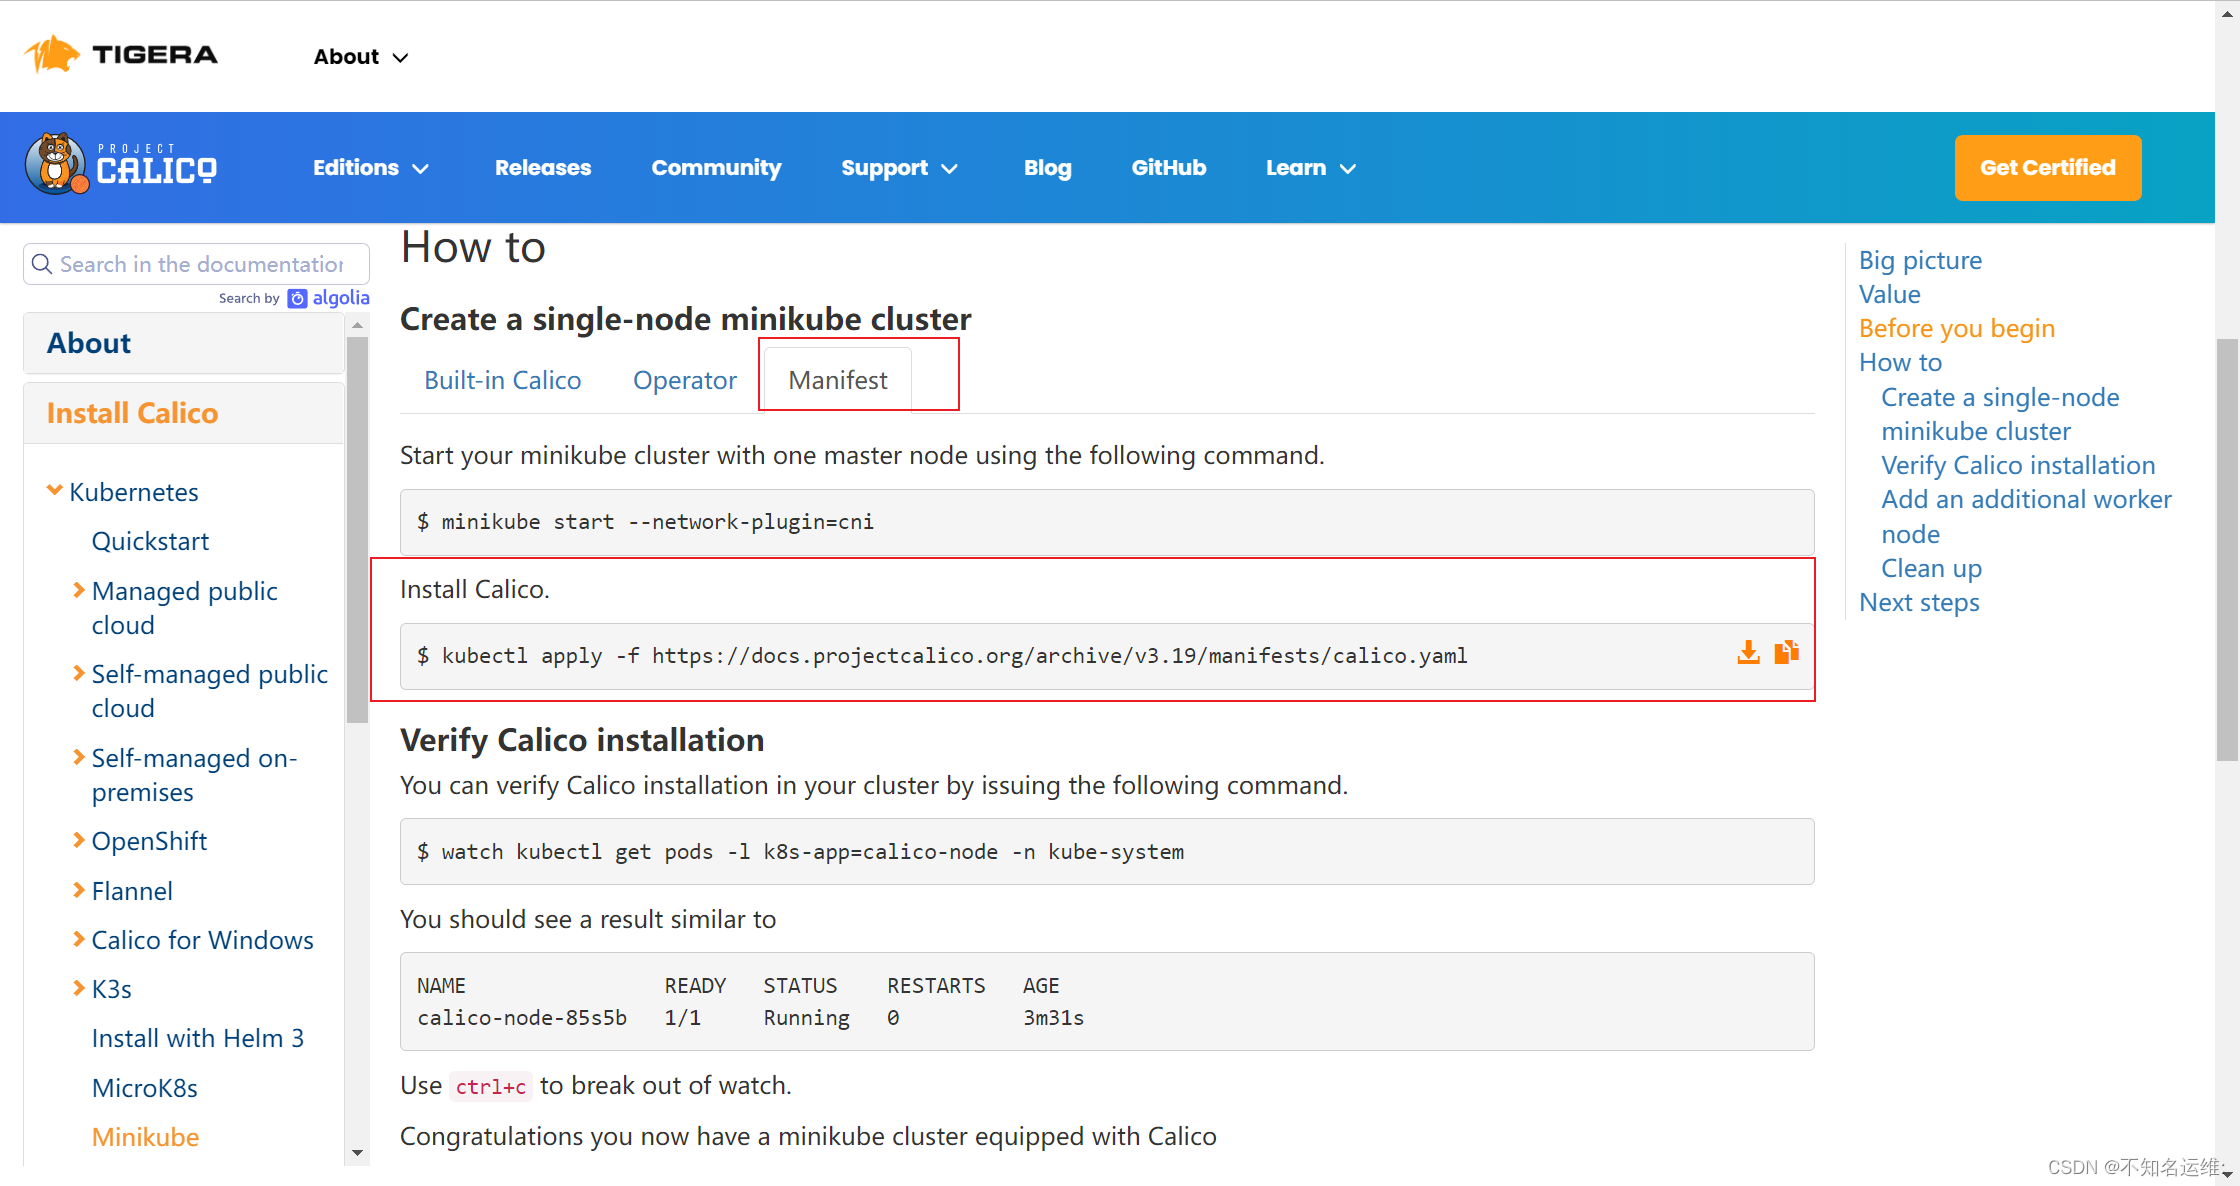Open the GitHub link in navbar
Viewport: 2240px width, 1186px height.
1169,168
